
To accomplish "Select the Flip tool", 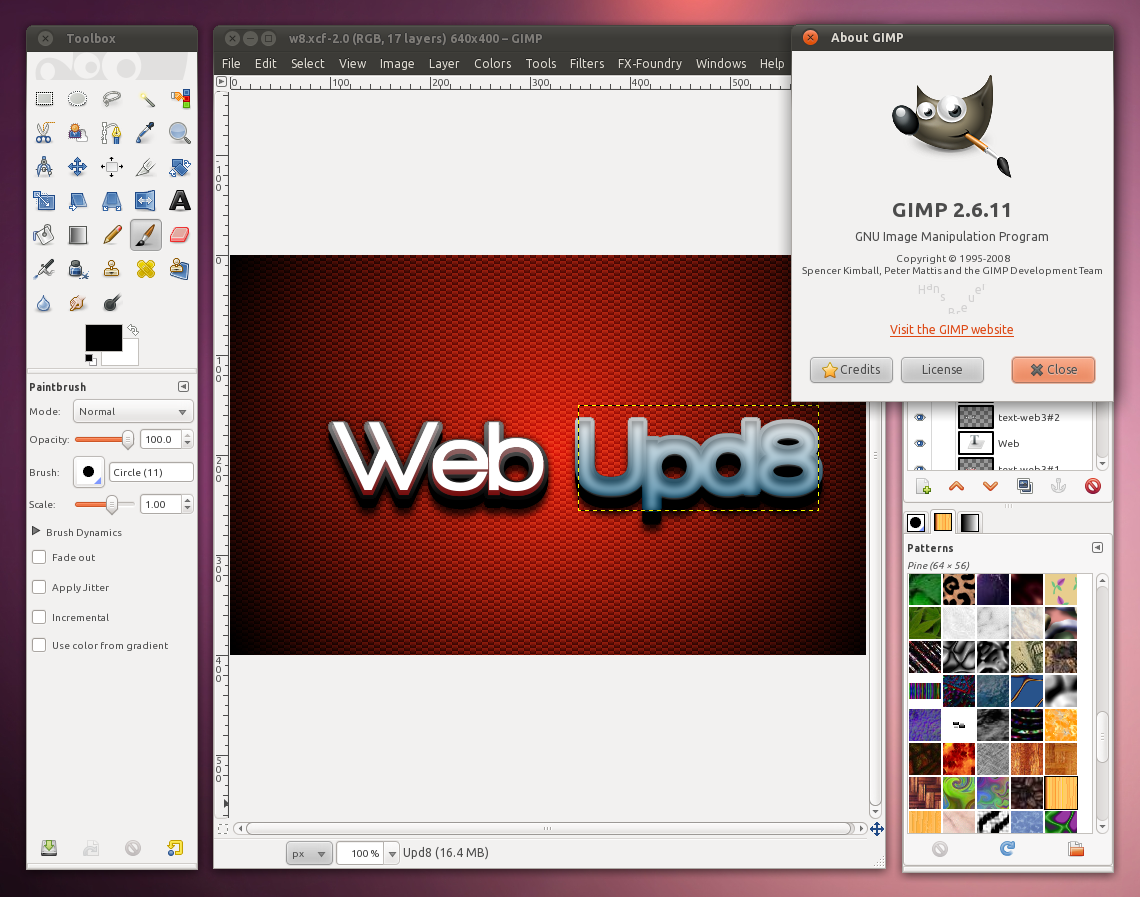I will 145,201.
